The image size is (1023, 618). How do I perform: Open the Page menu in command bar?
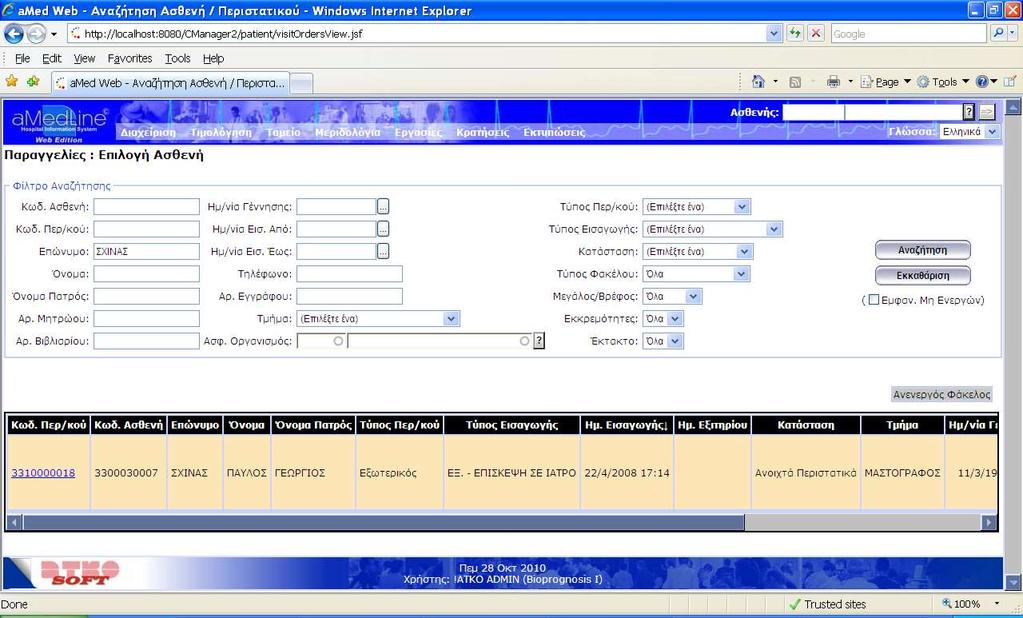point(885,82)
